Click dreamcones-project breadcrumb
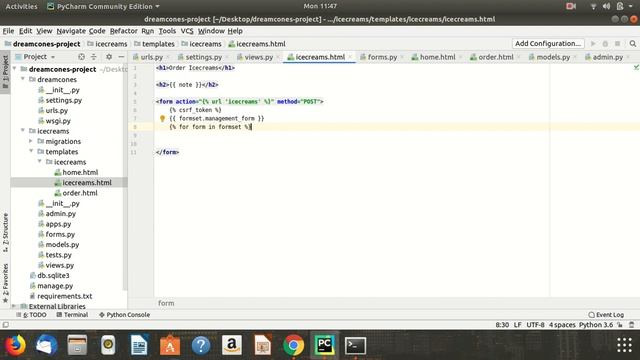Screen dimensions: 640x360 point(42,44)
